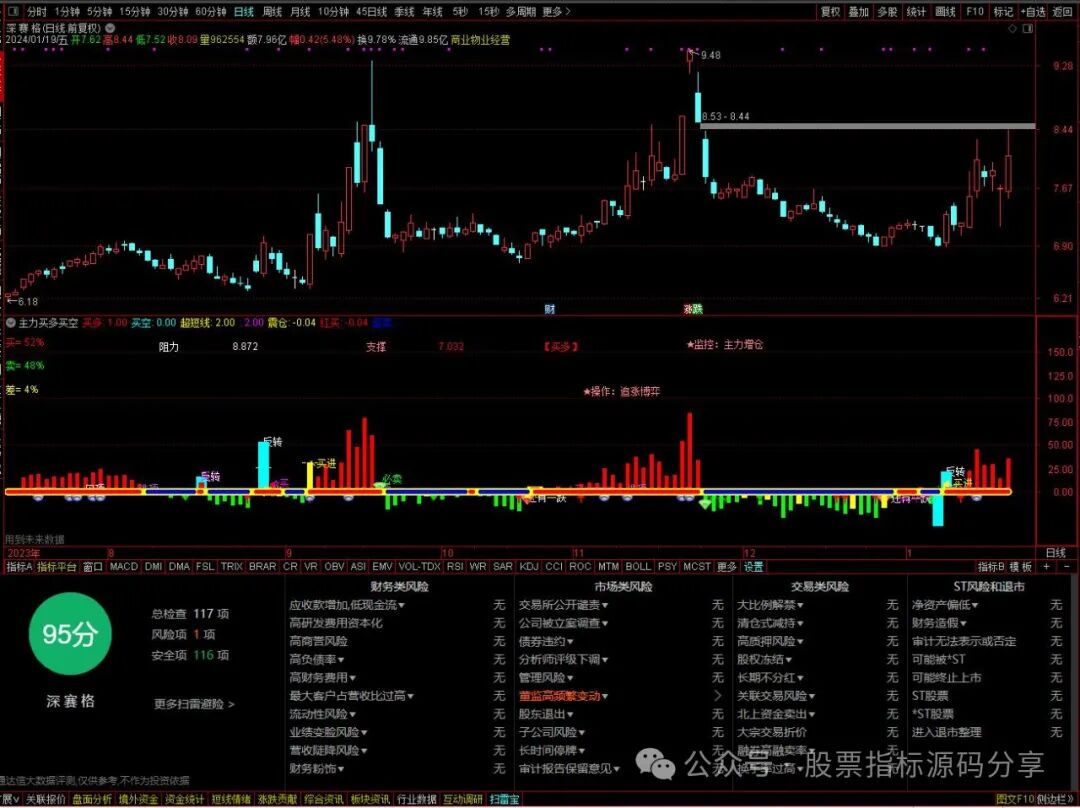Click the layout icon before 分时
The width and height of the screenshot is (1080, 808).
[14, 12]
